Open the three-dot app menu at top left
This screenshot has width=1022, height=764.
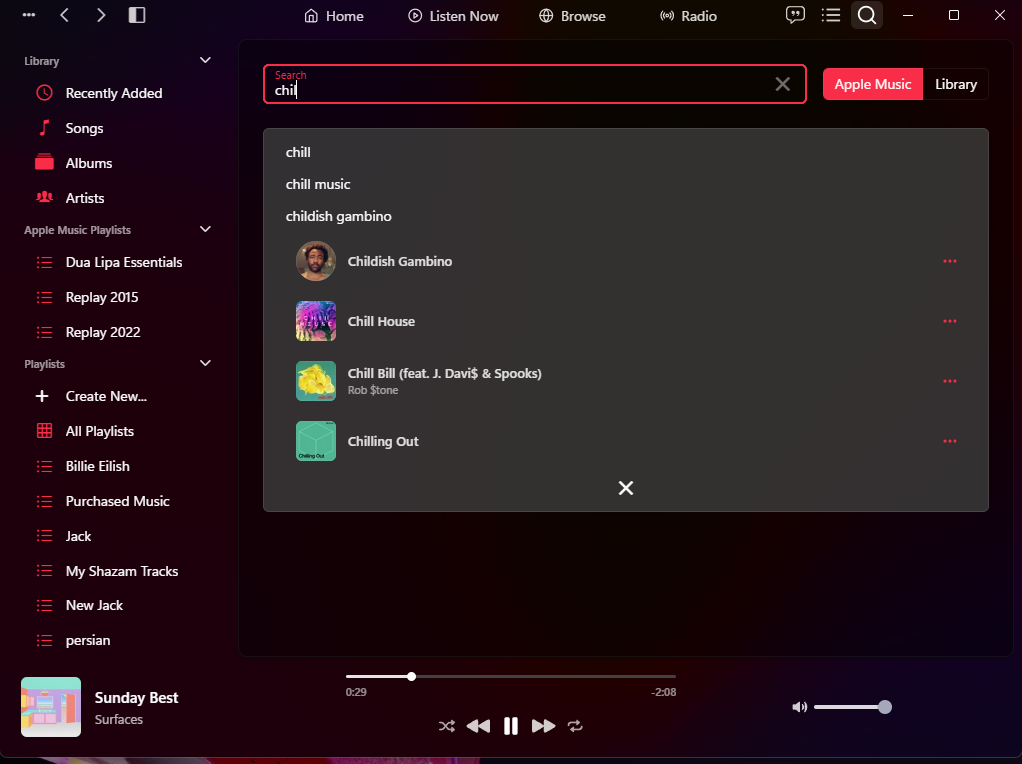coord(29,15)
